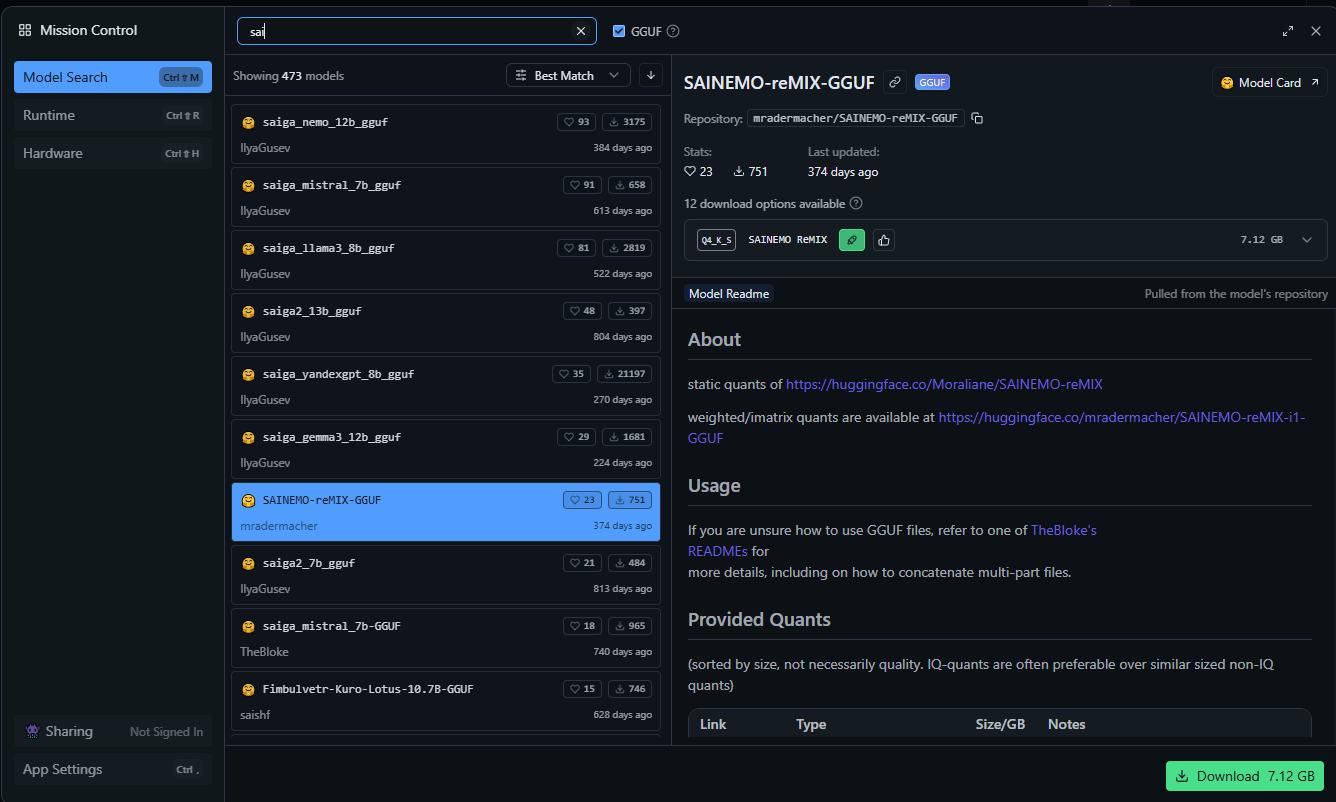The width and height of the screenshot is (1336, 802).
Task: Toggle sort direction with the down arrow
Action: [x=650, y=75]
